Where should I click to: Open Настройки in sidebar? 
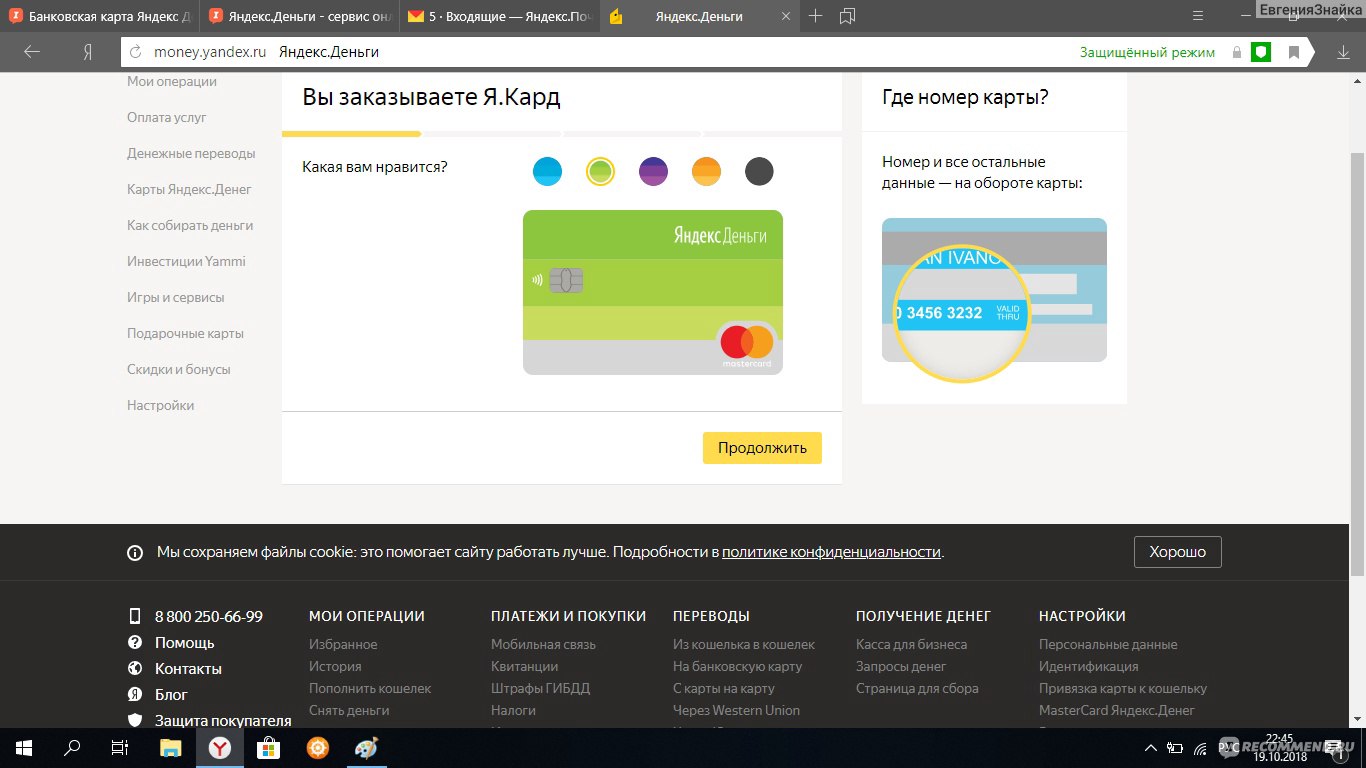(161, 405)
